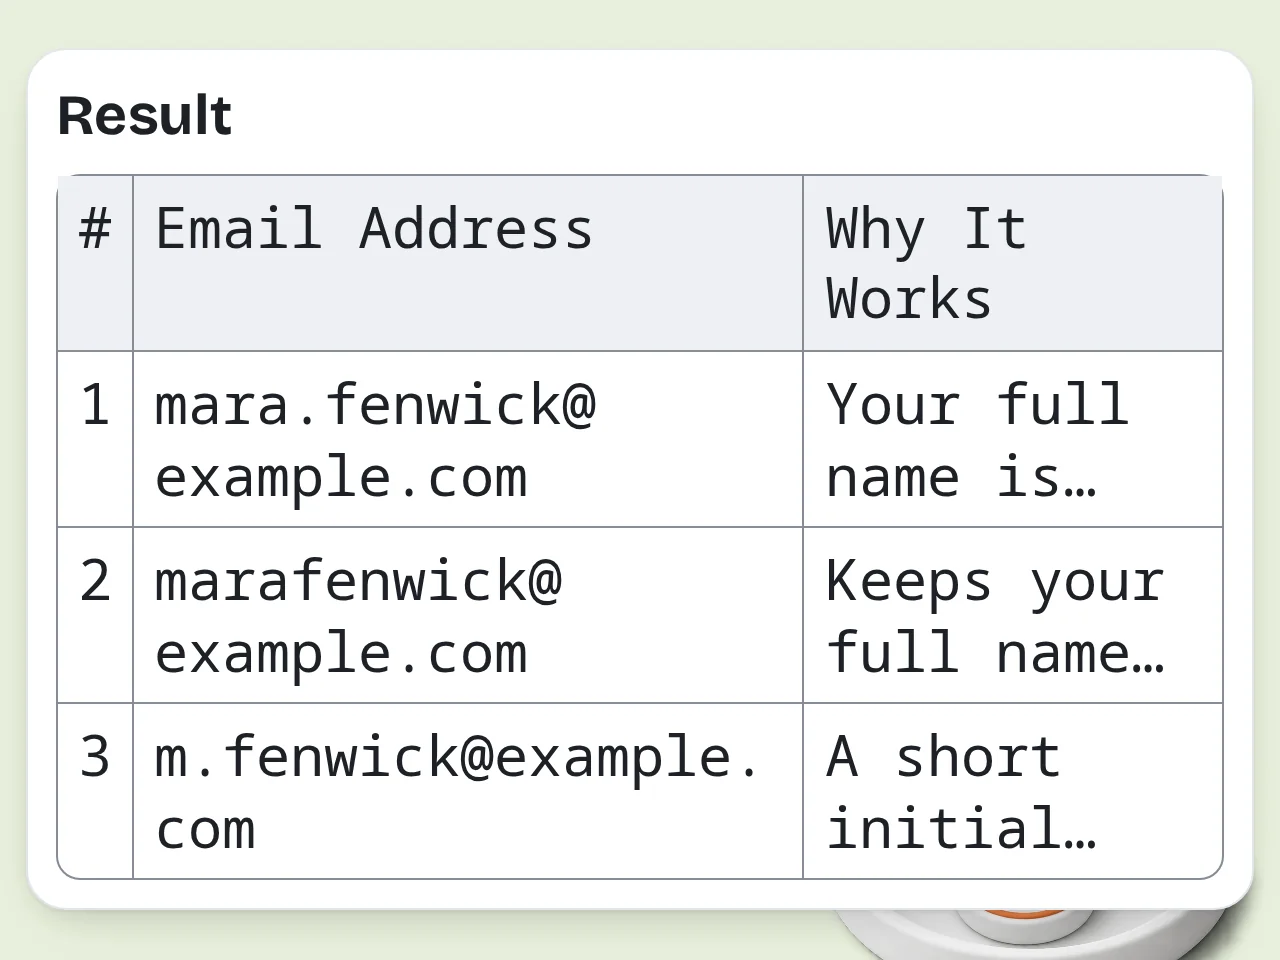Select row number 3 cell
Screen dimensions: 1280x960
95,791
